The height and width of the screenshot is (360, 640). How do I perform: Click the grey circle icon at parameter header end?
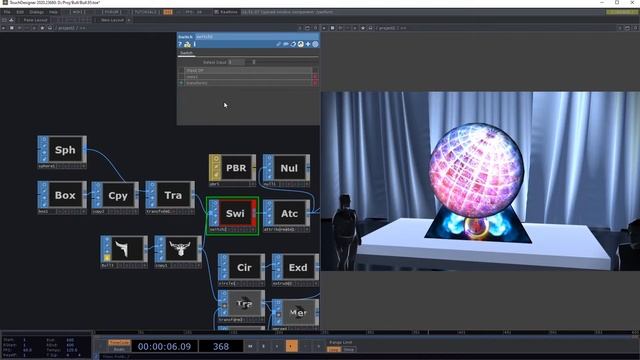(x=315, y=44)
